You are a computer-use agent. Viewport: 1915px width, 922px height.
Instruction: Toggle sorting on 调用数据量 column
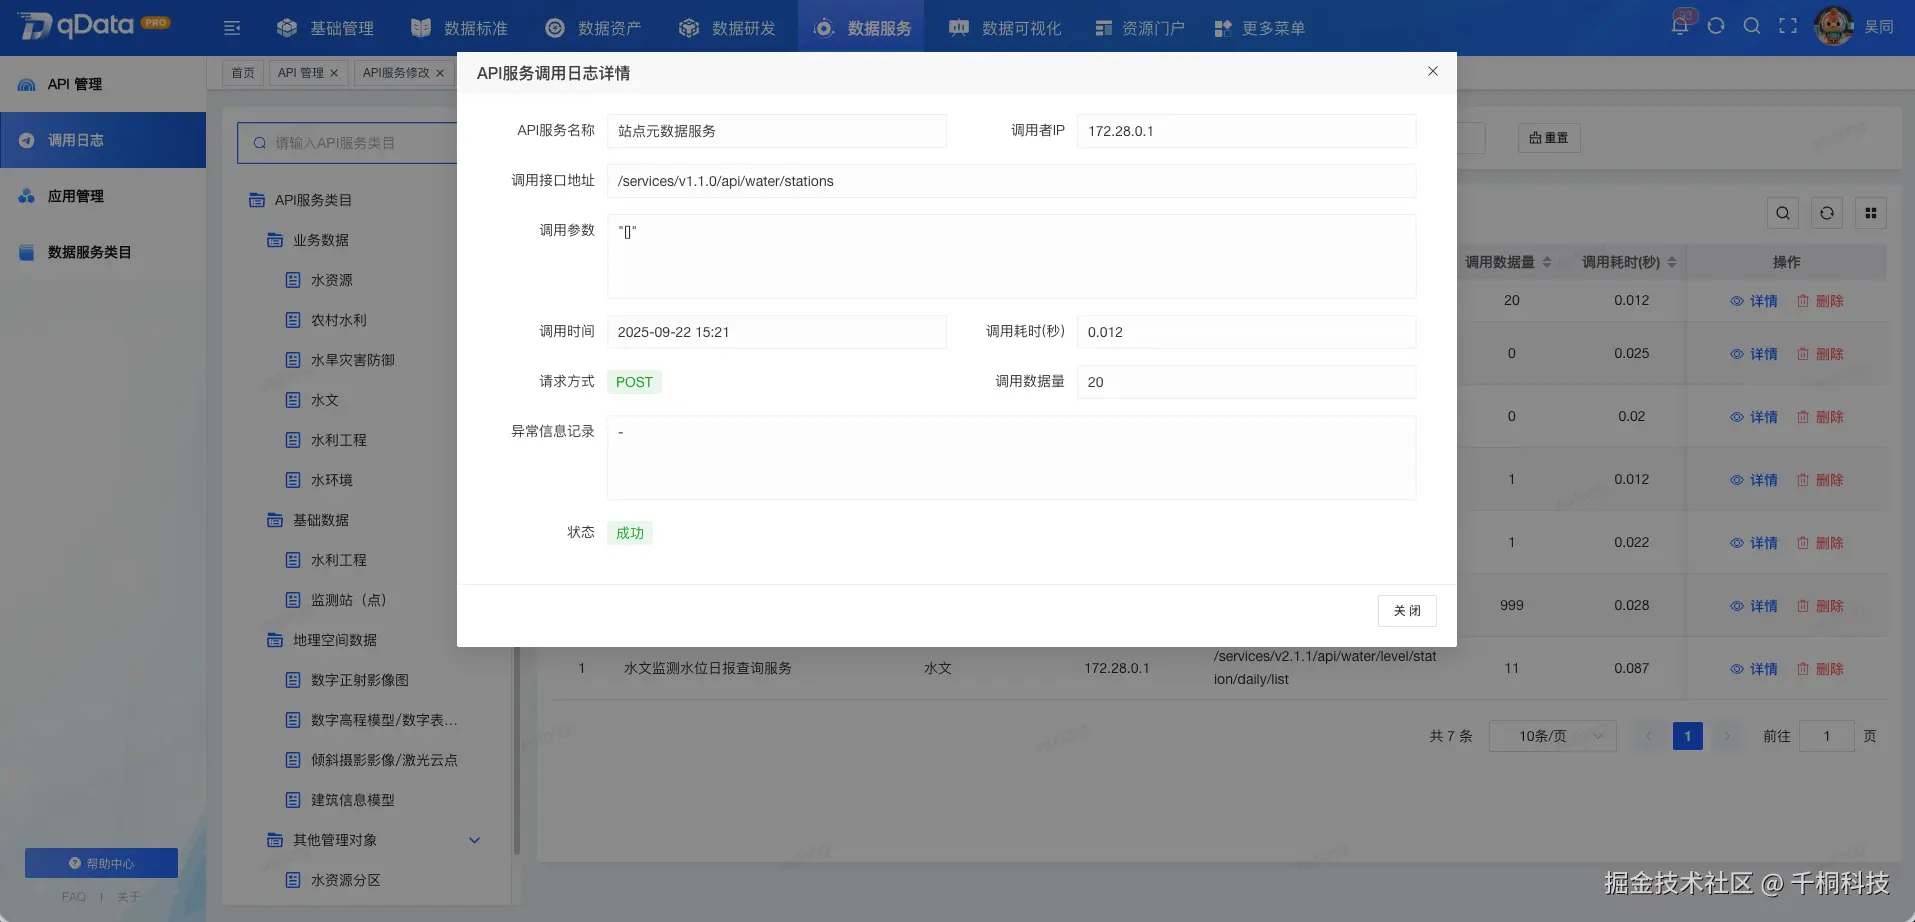click(1549, 262)
